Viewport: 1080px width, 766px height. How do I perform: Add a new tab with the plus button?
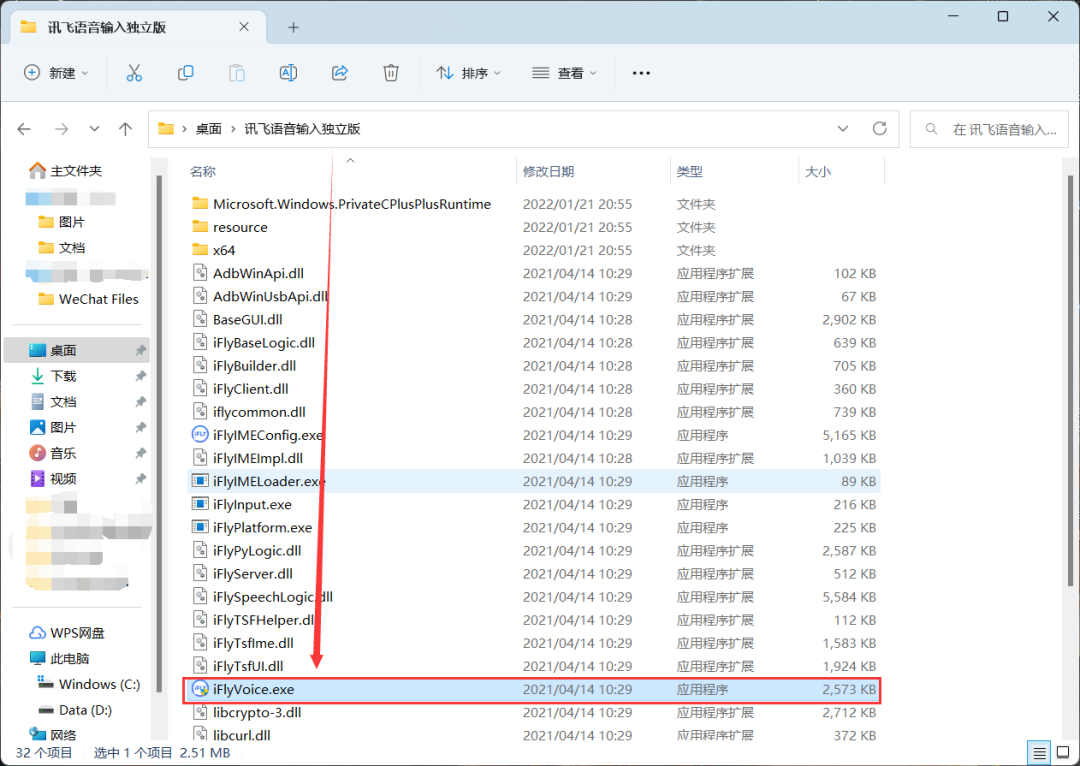coord(293,28)
